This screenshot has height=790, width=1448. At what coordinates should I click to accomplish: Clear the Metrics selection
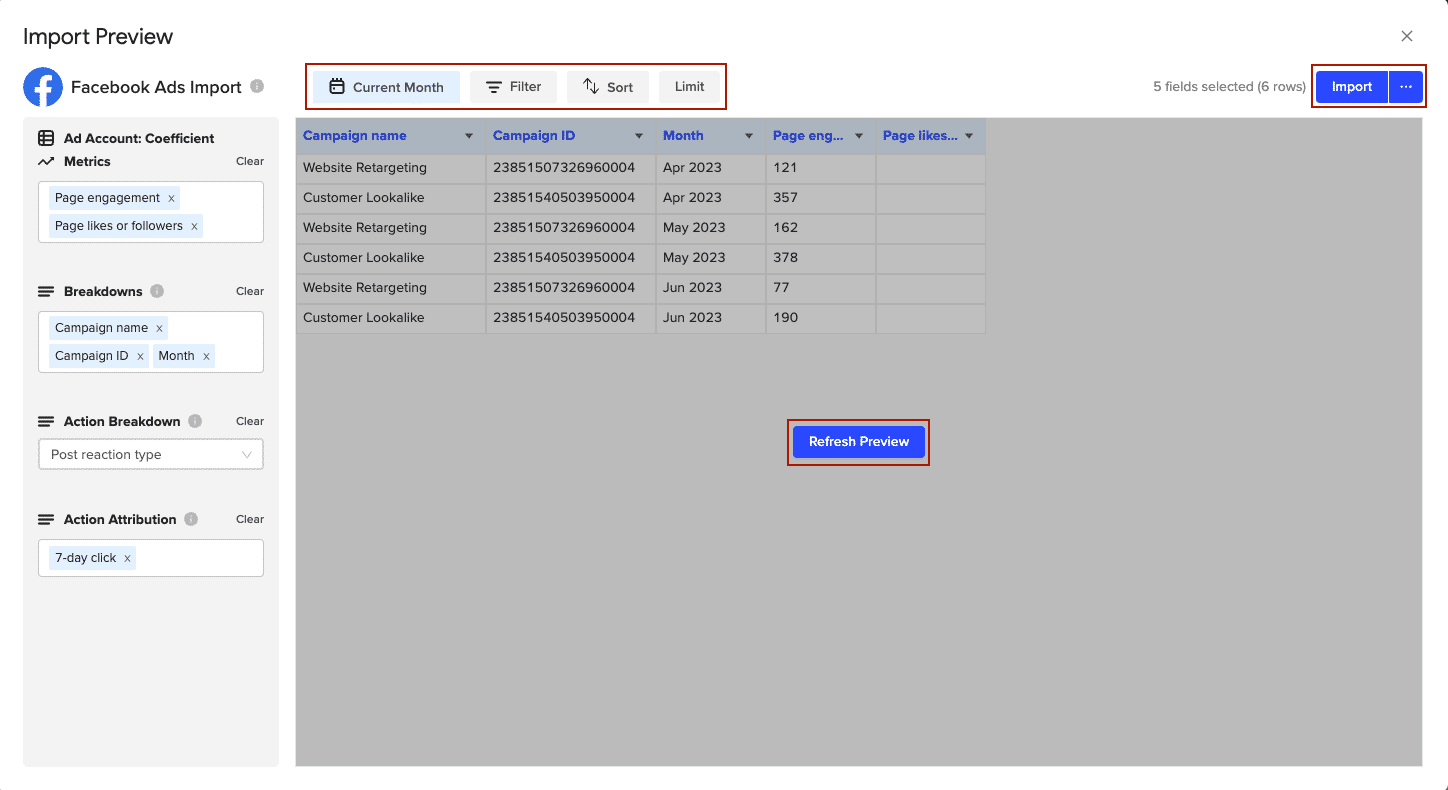click(250, 161)
